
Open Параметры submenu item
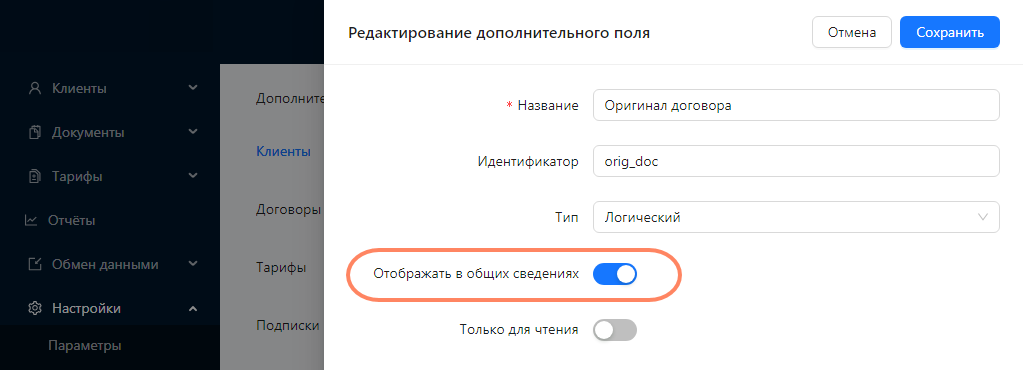point(85,346)
